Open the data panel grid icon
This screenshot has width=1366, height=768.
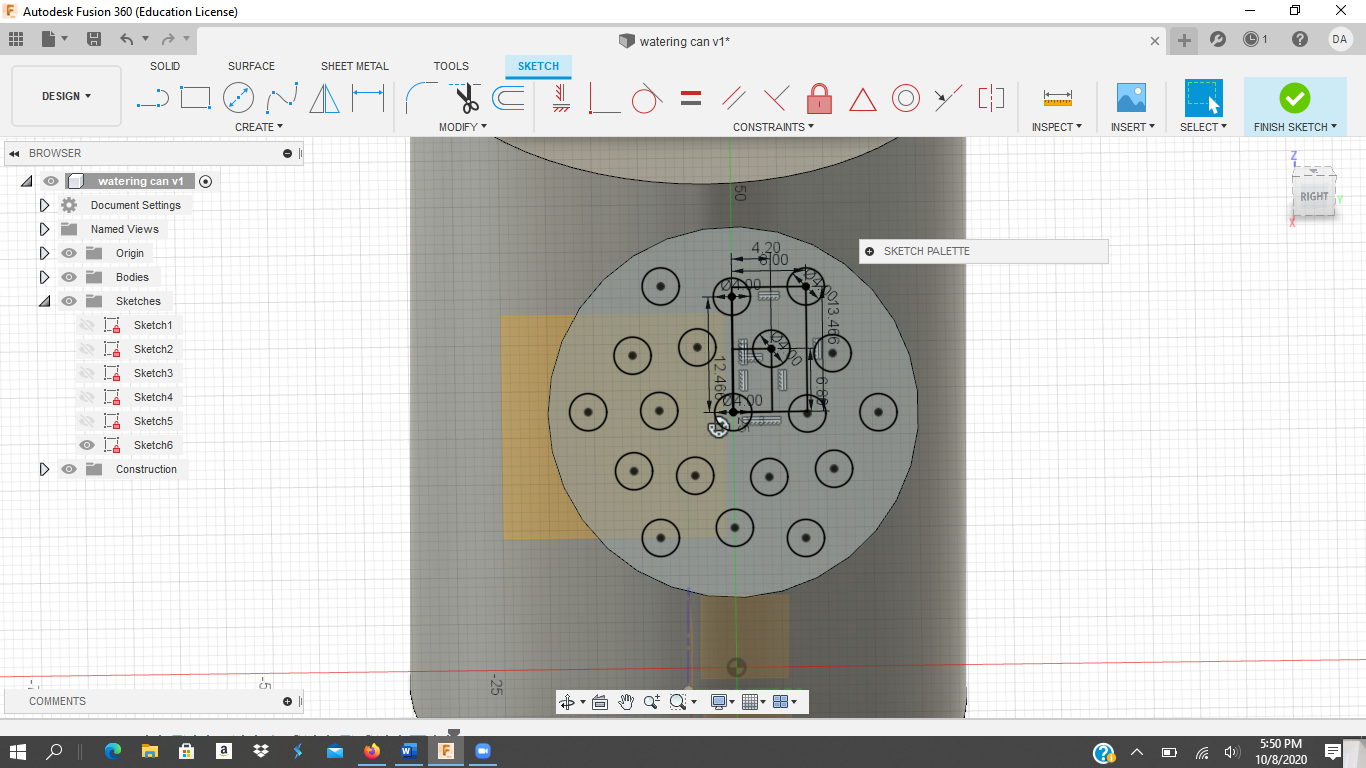coord(15,39)
